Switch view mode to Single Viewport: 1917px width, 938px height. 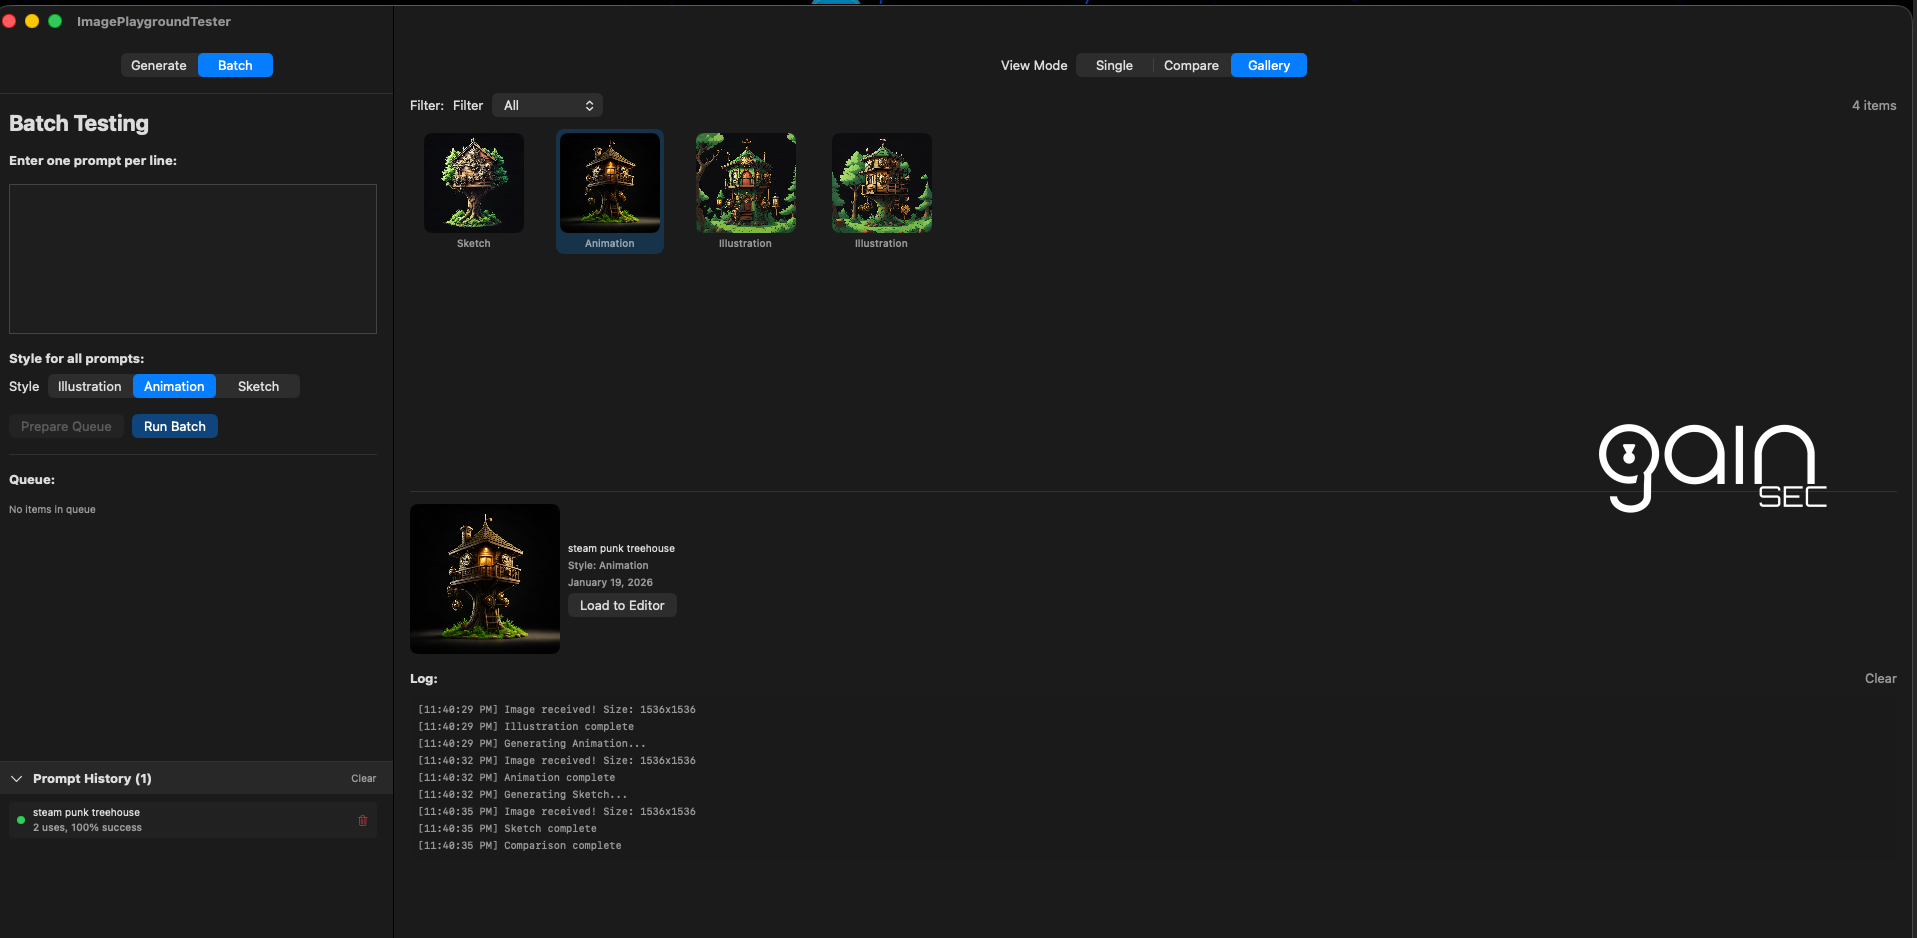(1114, 65)
